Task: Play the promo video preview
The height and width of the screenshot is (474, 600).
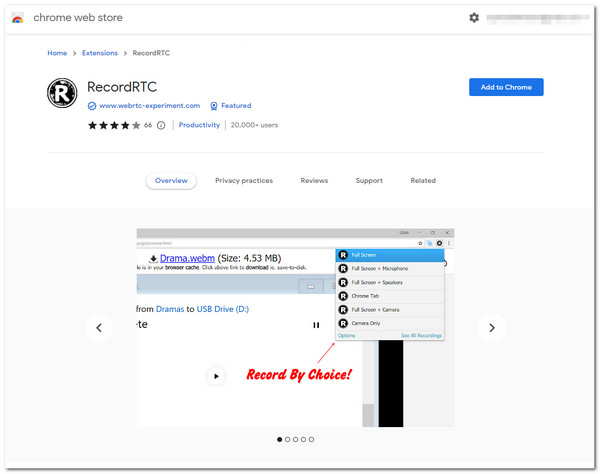Action: click(x=216, y=376)
